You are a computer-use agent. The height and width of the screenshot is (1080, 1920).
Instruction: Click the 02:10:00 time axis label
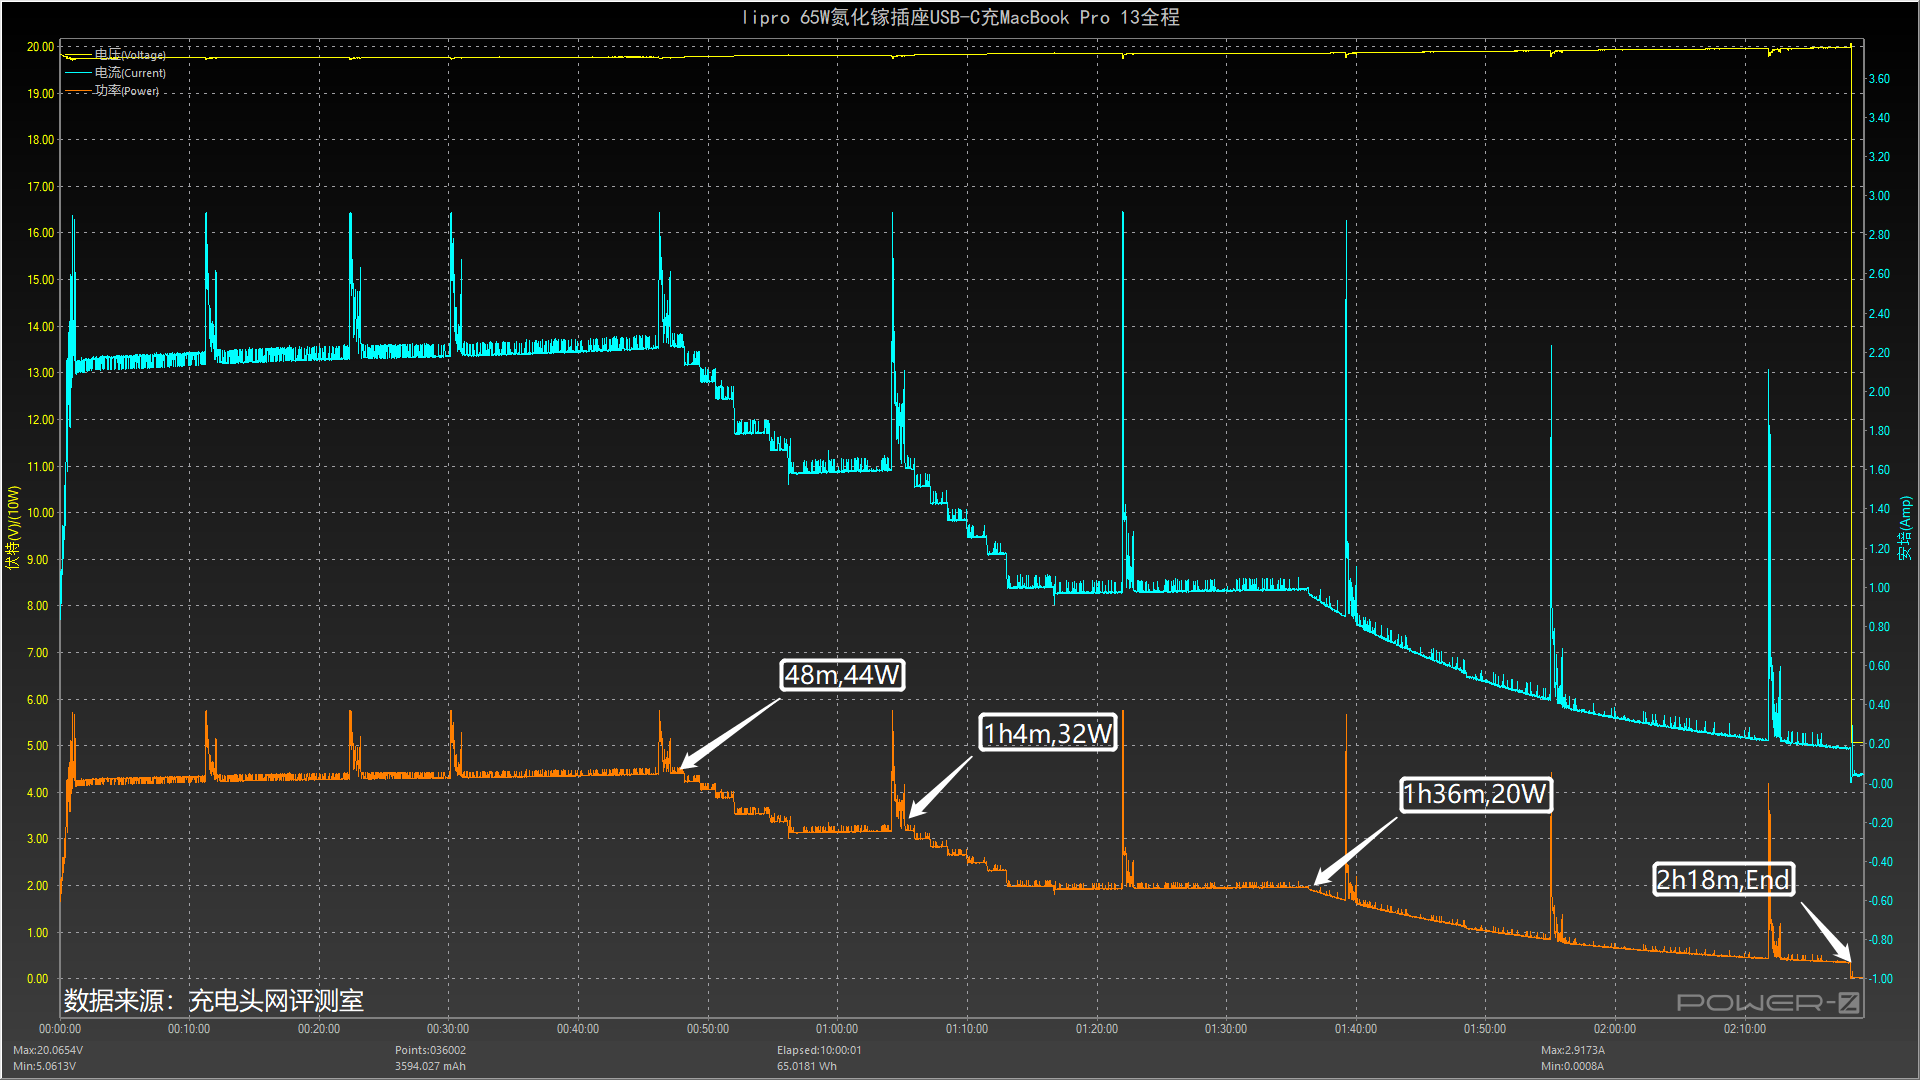pos(1744,1029)
